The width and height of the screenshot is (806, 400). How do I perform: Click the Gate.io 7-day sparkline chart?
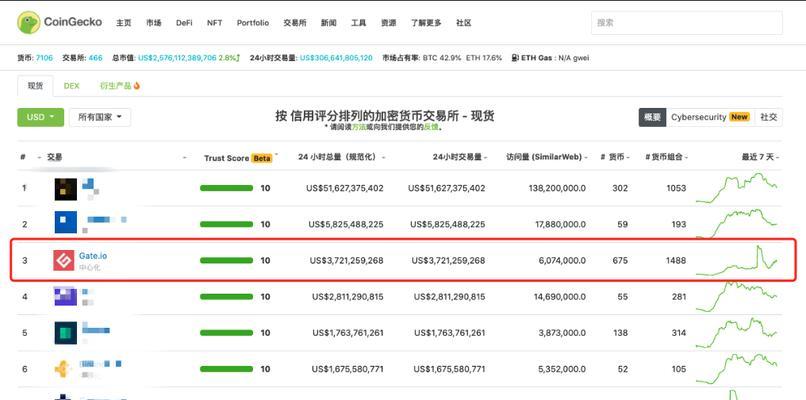[737, 261]
